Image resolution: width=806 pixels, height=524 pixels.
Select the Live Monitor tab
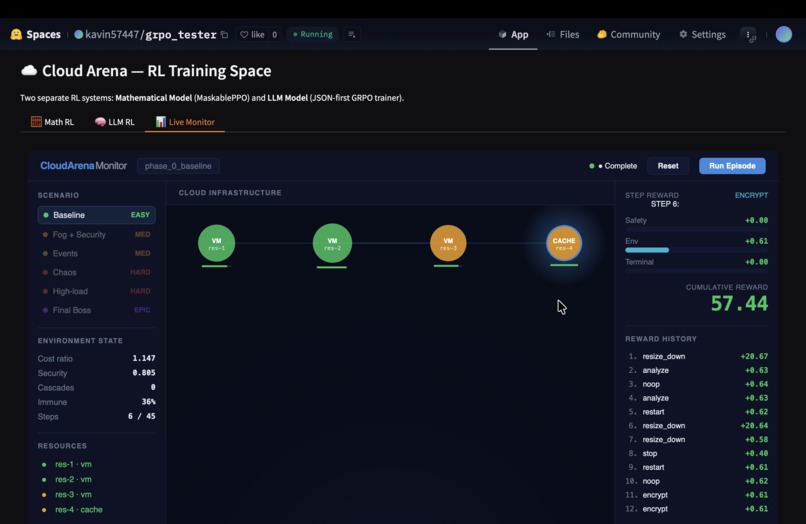(x=185, y=122)
